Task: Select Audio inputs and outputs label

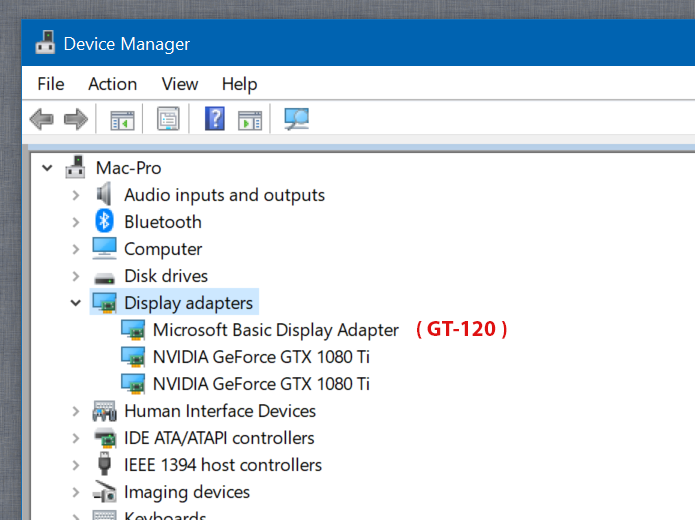Action: pos(224,195)
